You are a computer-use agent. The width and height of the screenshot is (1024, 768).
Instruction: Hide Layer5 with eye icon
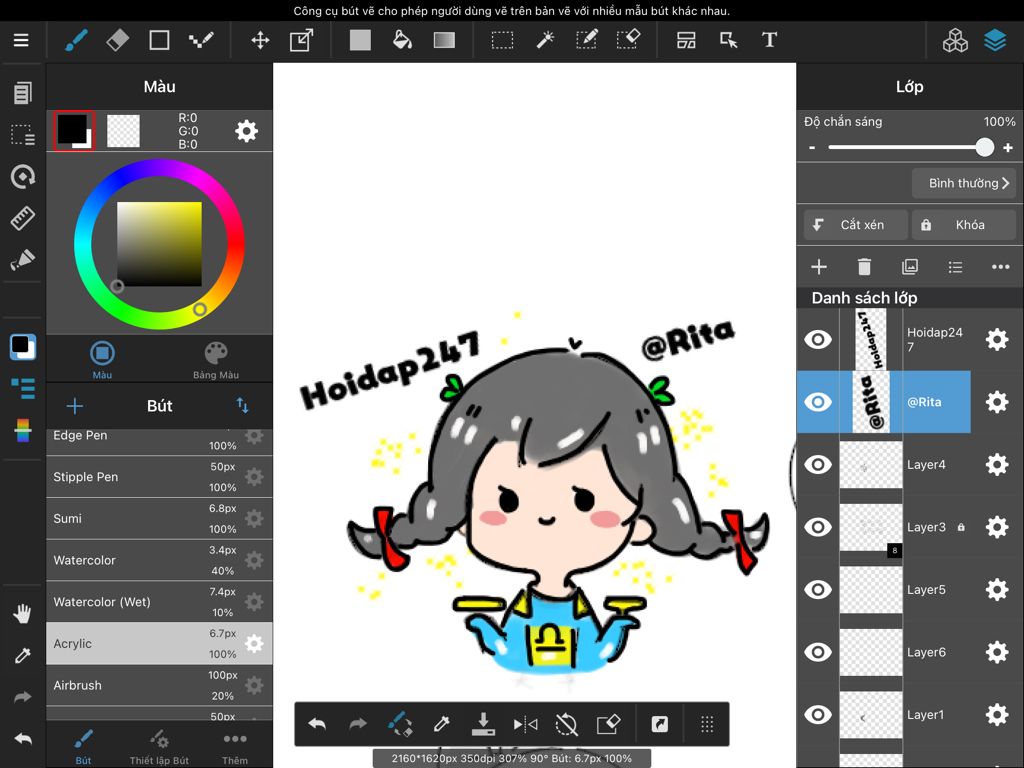(x=818, y=590)
